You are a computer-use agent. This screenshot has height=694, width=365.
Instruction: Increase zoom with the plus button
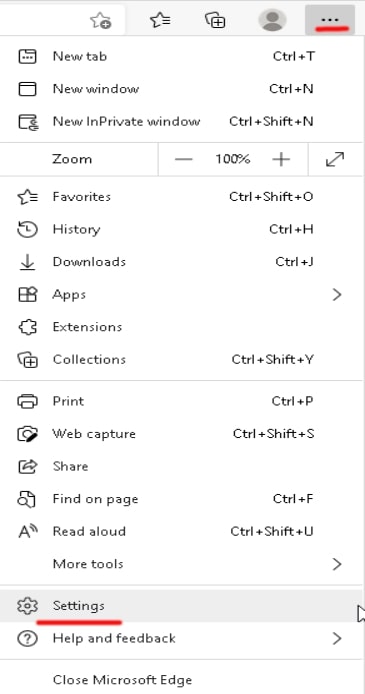(x=281, y=159)
